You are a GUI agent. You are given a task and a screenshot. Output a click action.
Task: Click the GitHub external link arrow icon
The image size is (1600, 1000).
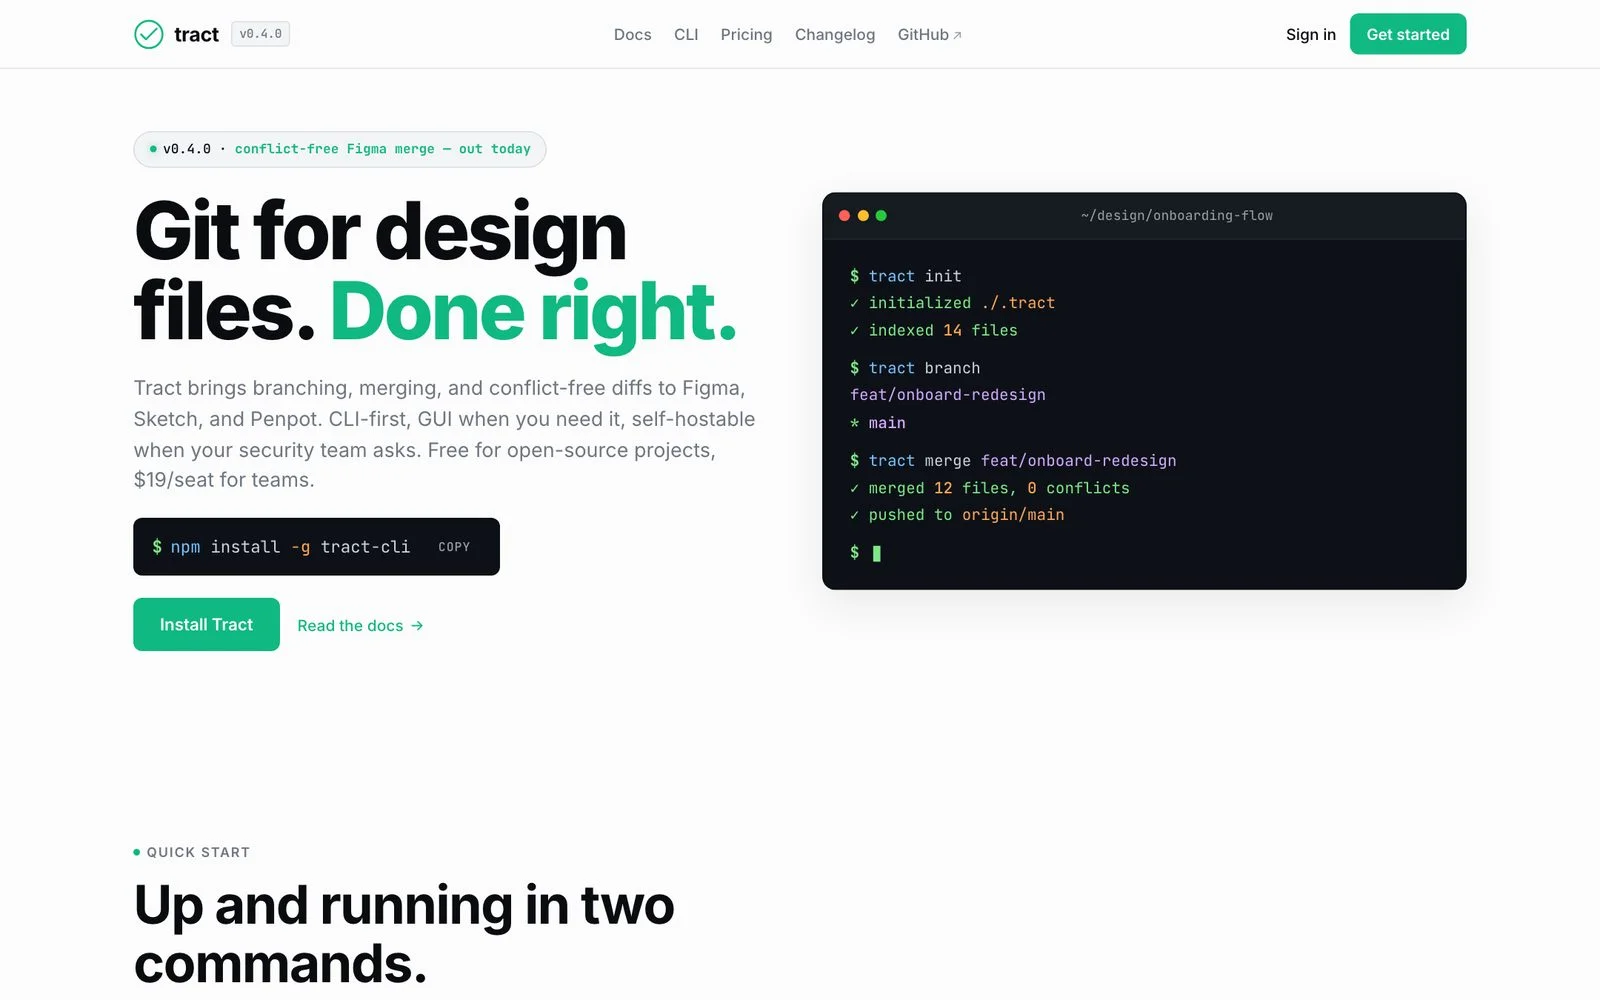pyautogui.click(x=957, y=35)
